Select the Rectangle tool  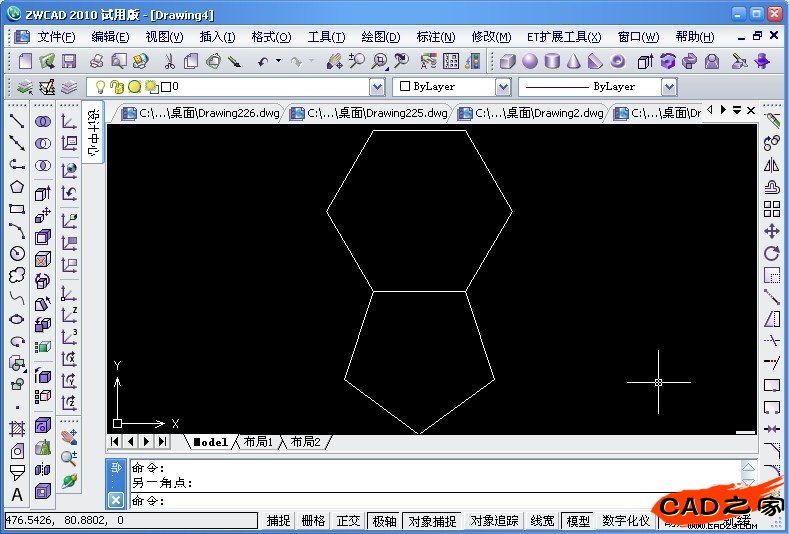point(17,209)
